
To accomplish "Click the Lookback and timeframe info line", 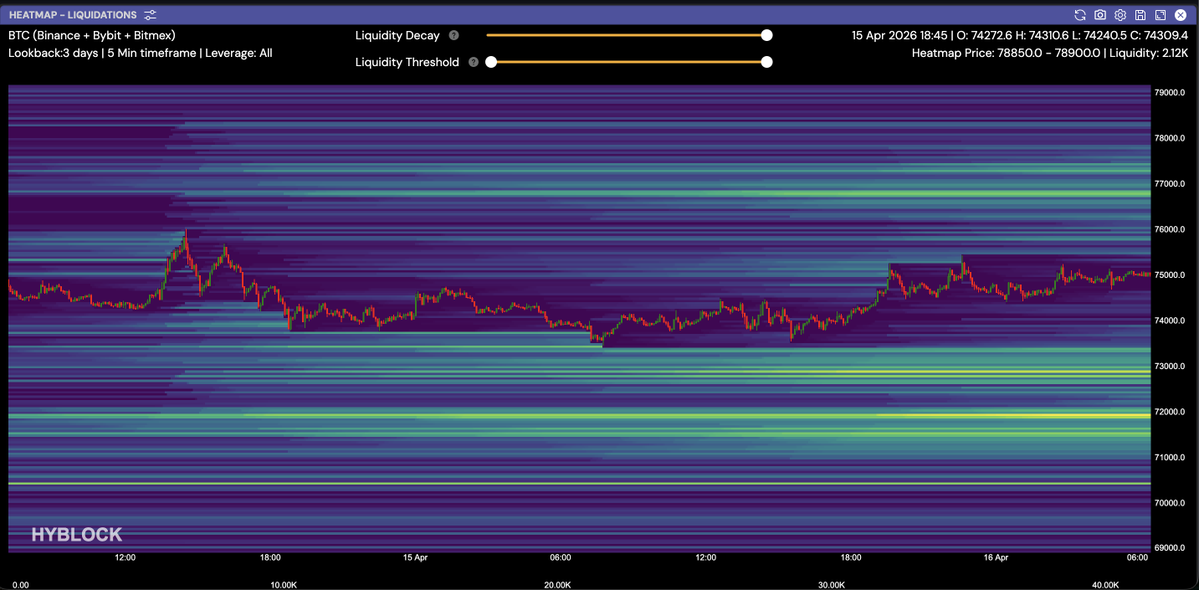I will pos(140,53).
